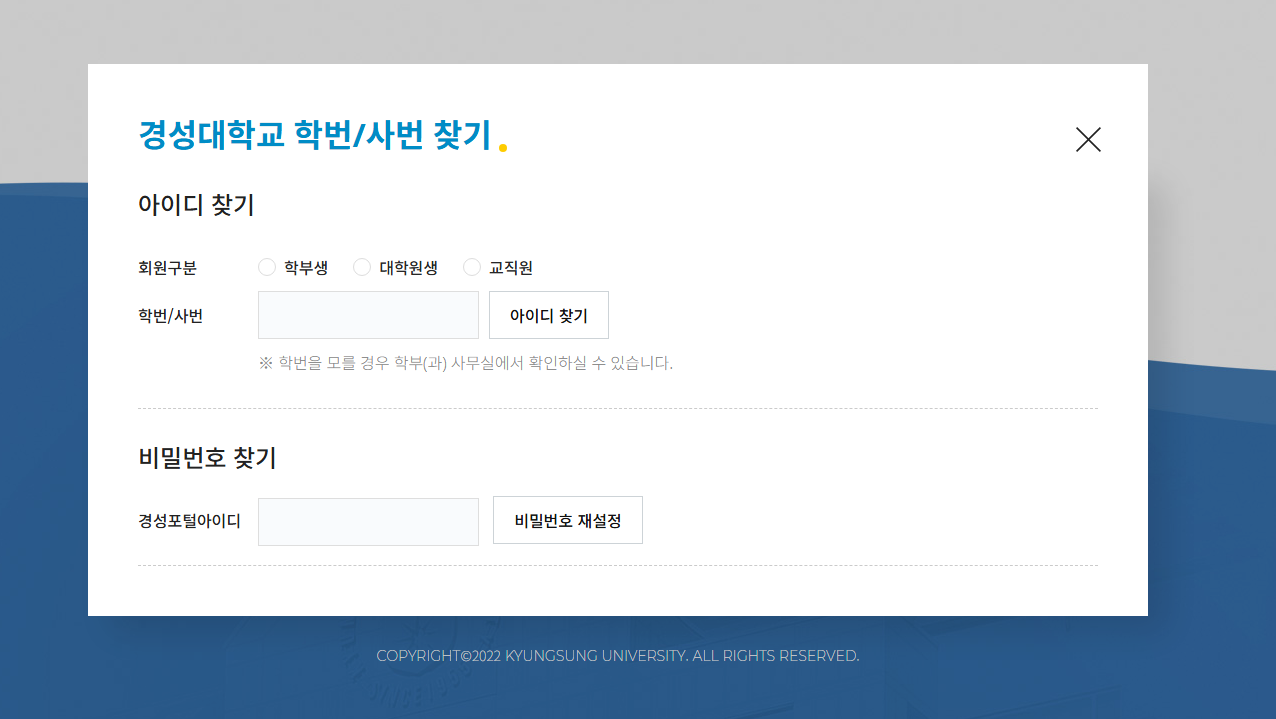Close the 학번/사번 찾기 dialog with X
The width and height of the screenshot is (1276, 719).
1088,140
